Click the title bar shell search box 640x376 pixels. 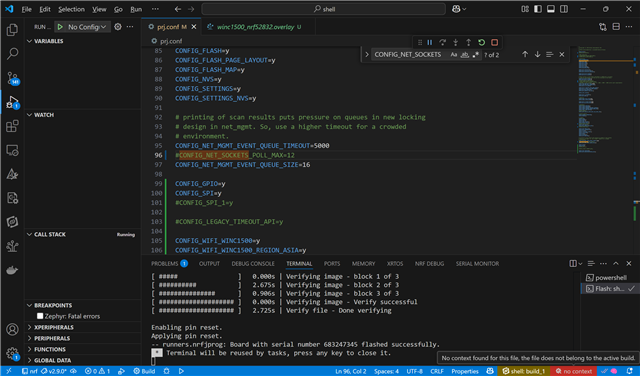click(323, 9)
